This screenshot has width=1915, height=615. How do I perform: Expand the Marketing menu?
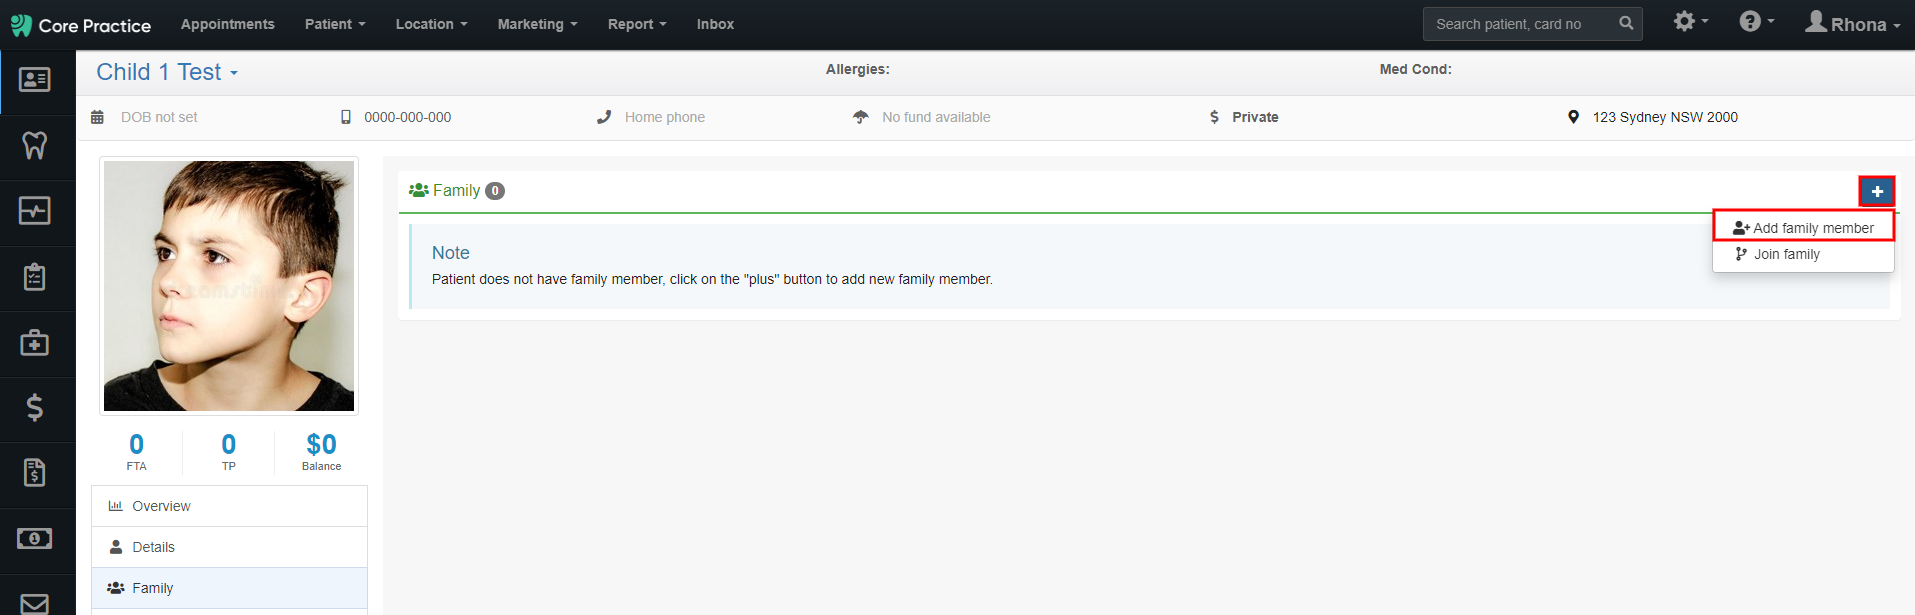pos(537,24)
